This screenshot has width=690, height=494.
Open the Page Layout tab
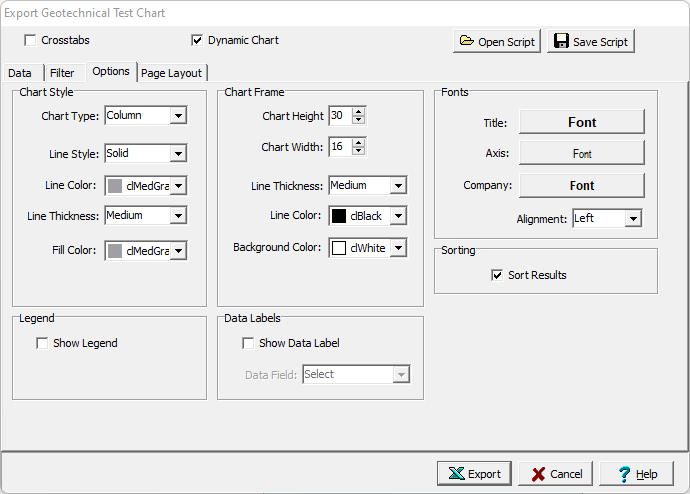point(171,73)
